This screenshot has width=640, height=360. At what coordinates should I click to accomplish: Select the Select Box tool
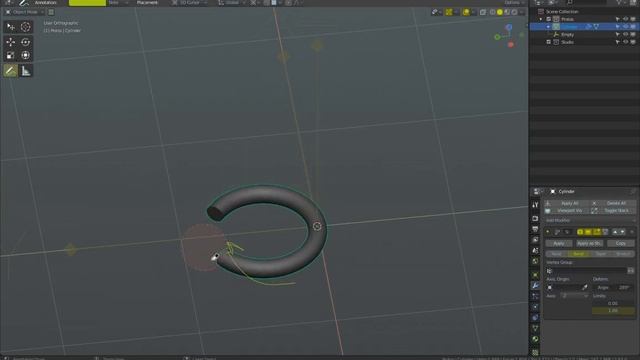11,27
